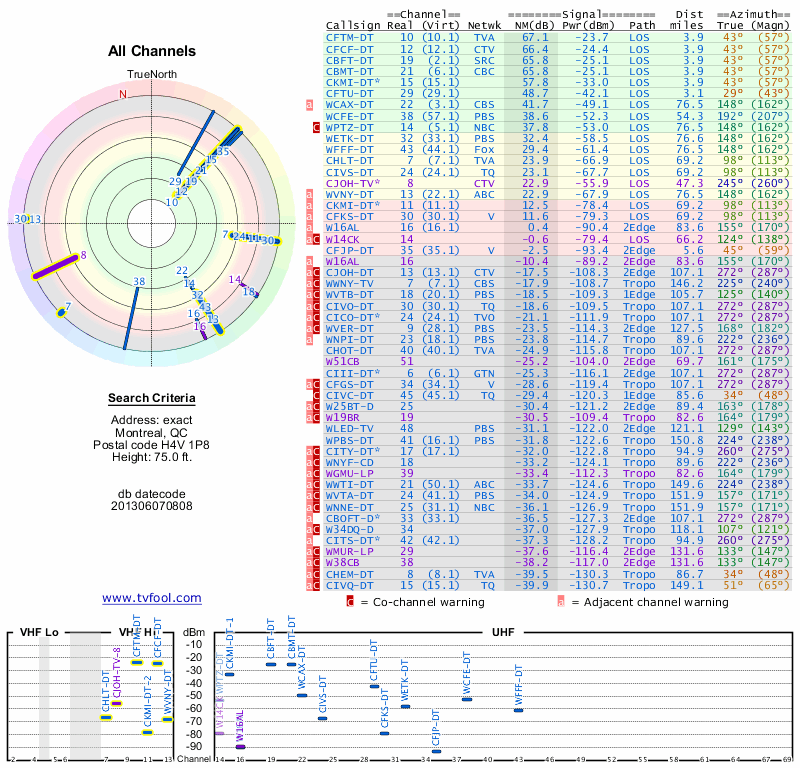Click the co-channel warning icon beside WPTZ-DT
Viewport: 800px width, 768px height.
tap(316, 128)
